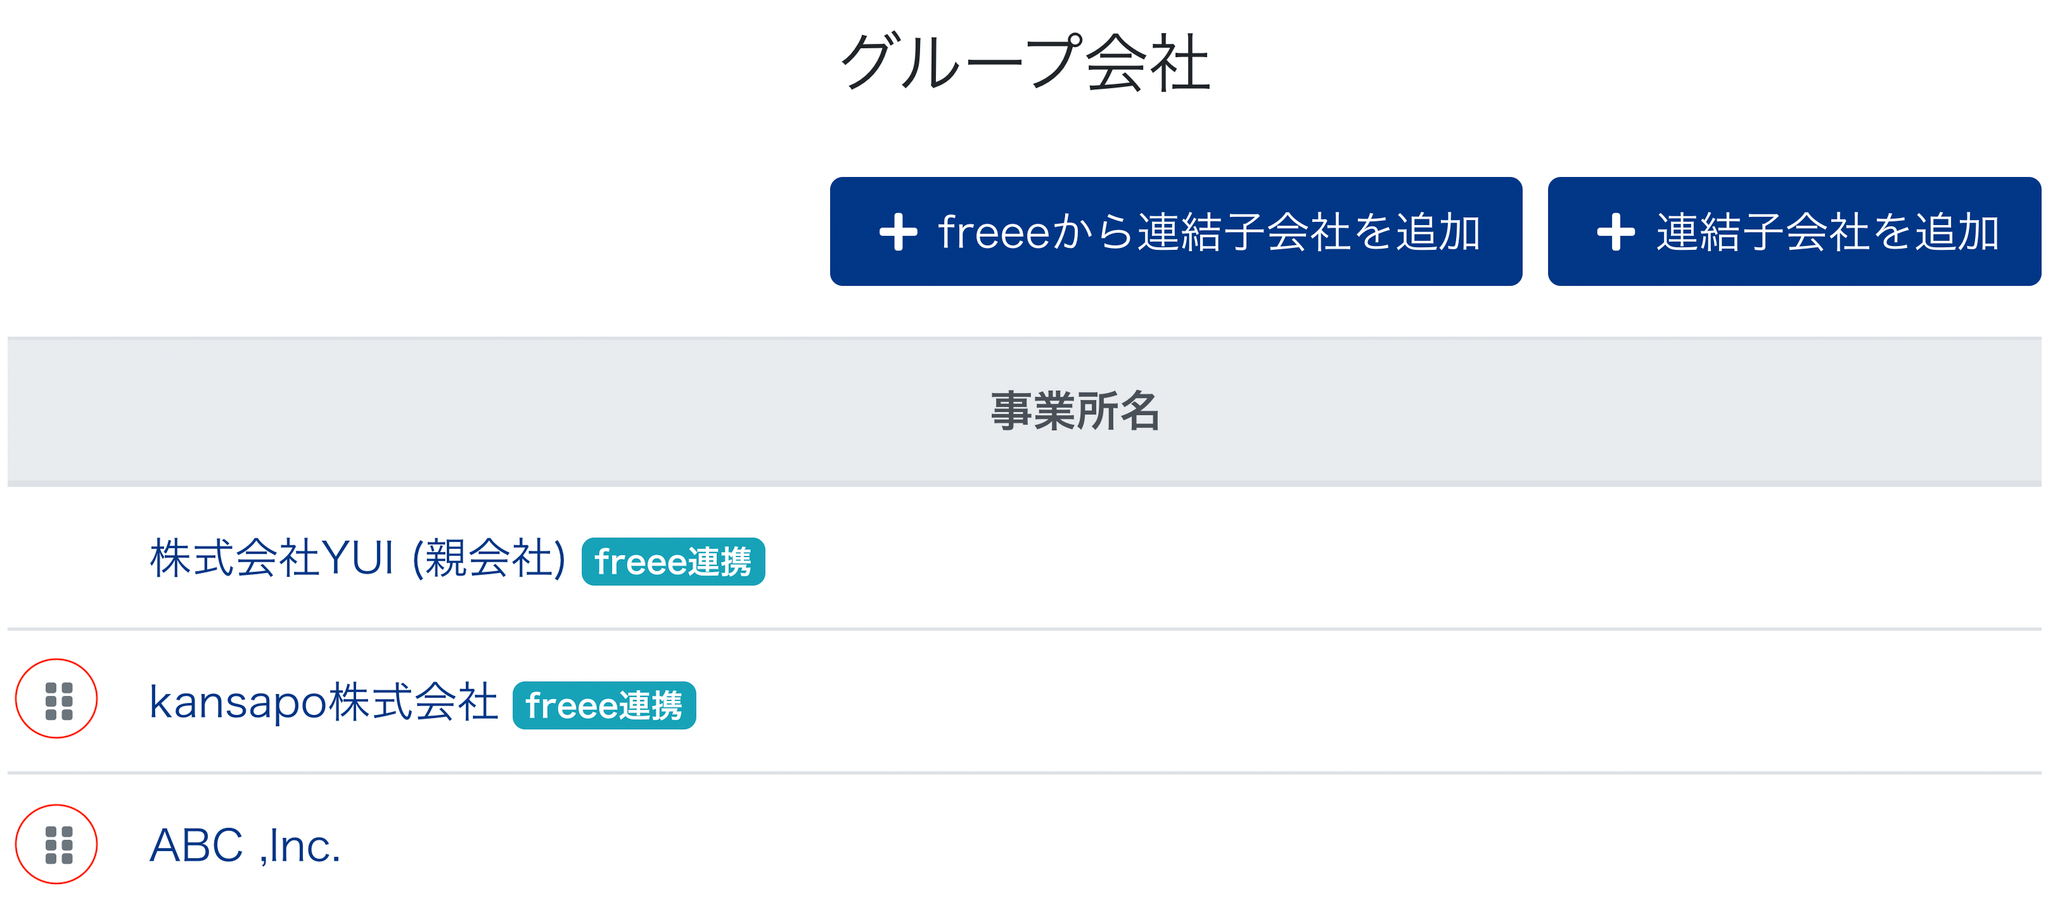
Task: Open 株式会社YUI company link
Action: (x=272, y=559)
